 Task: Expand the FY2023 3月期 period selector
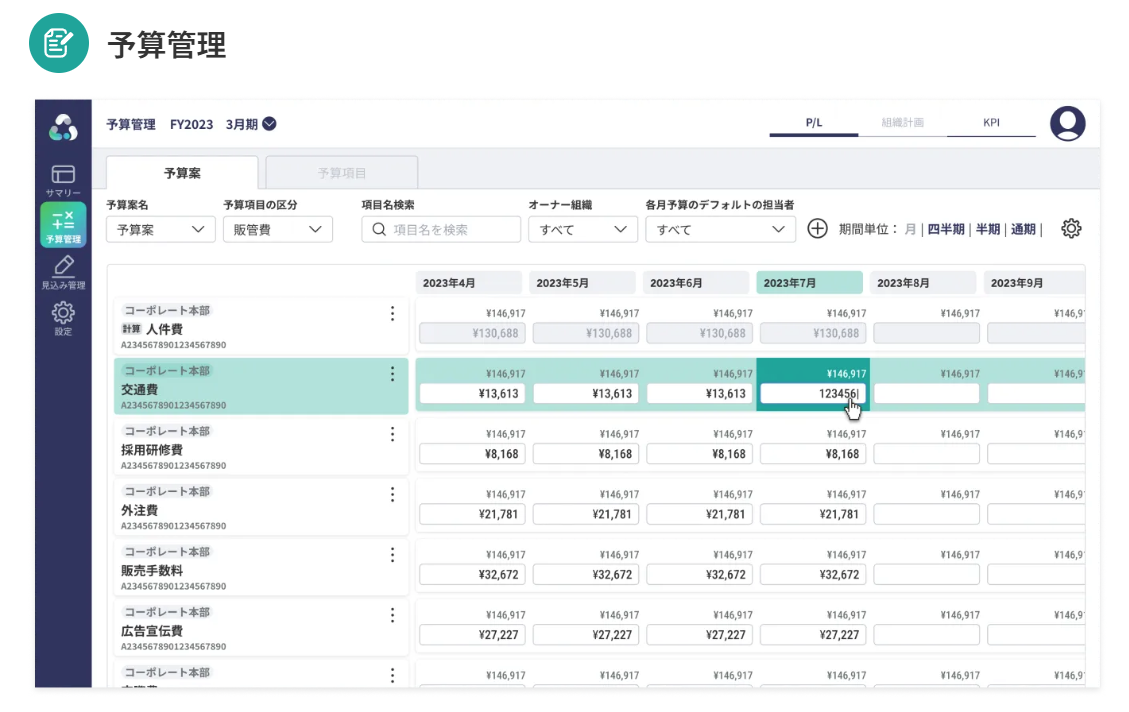[269, 125]
